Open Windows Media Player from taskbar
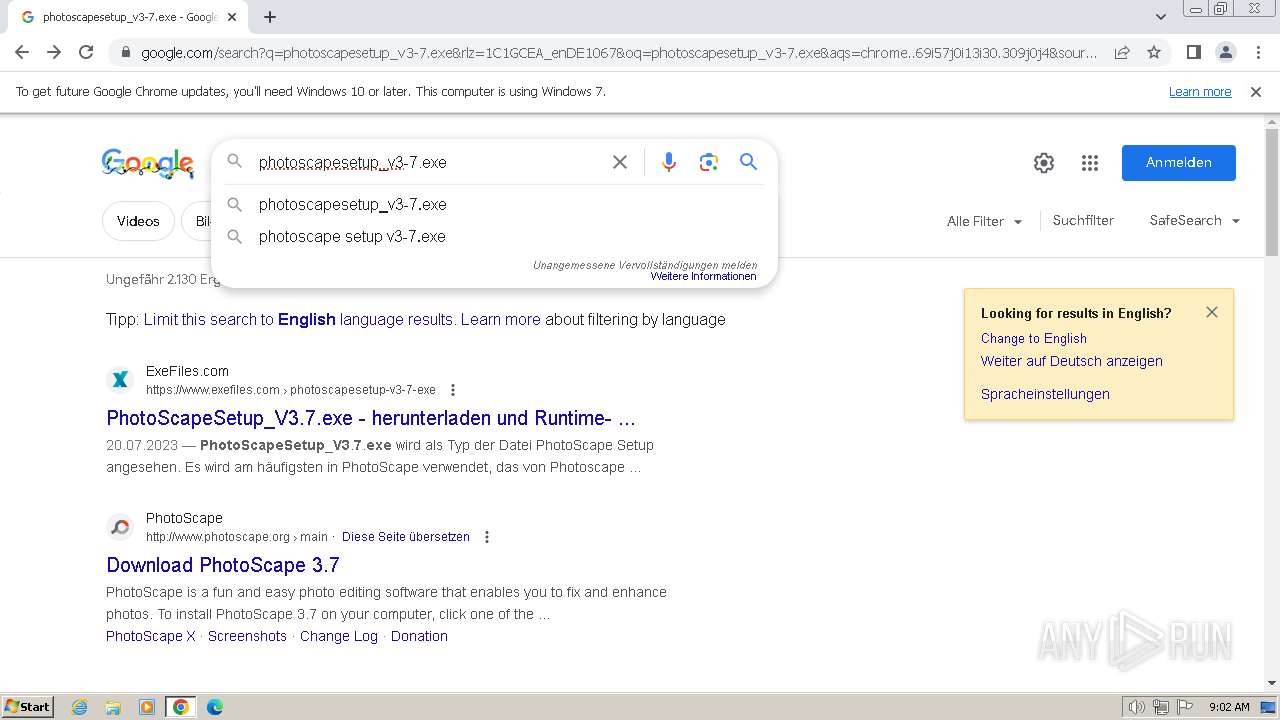This screenshot has height=720, width=1280. (147, 707)
